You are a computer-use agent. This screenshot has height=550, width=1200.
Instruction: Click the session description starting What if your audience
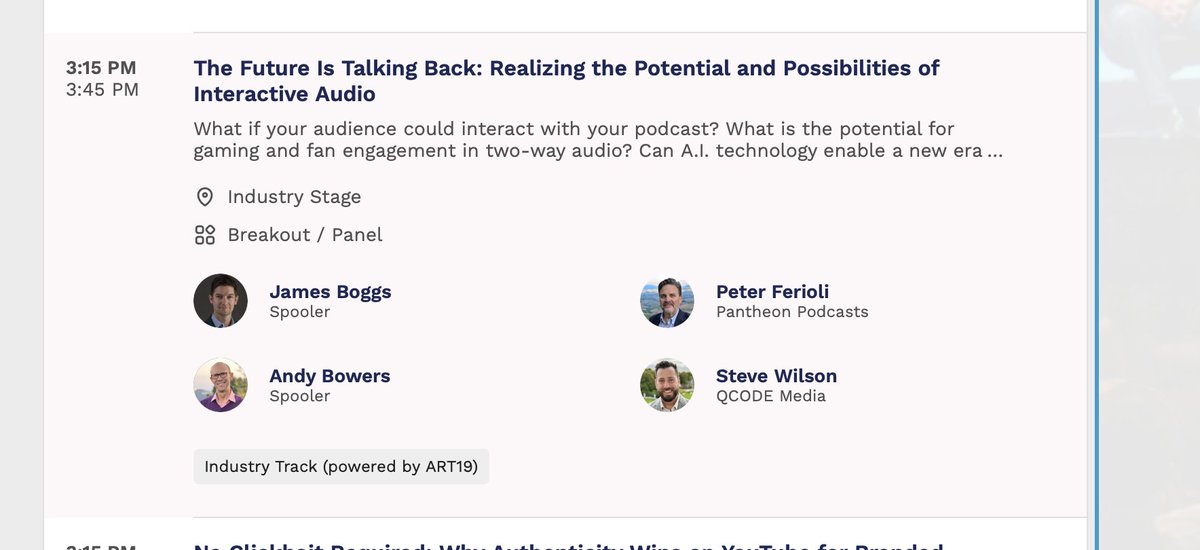598,140
